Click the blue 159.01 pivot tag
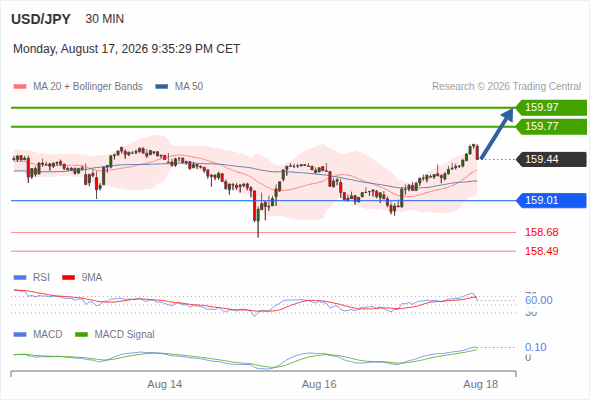590x400 pixels. [551, 201]
